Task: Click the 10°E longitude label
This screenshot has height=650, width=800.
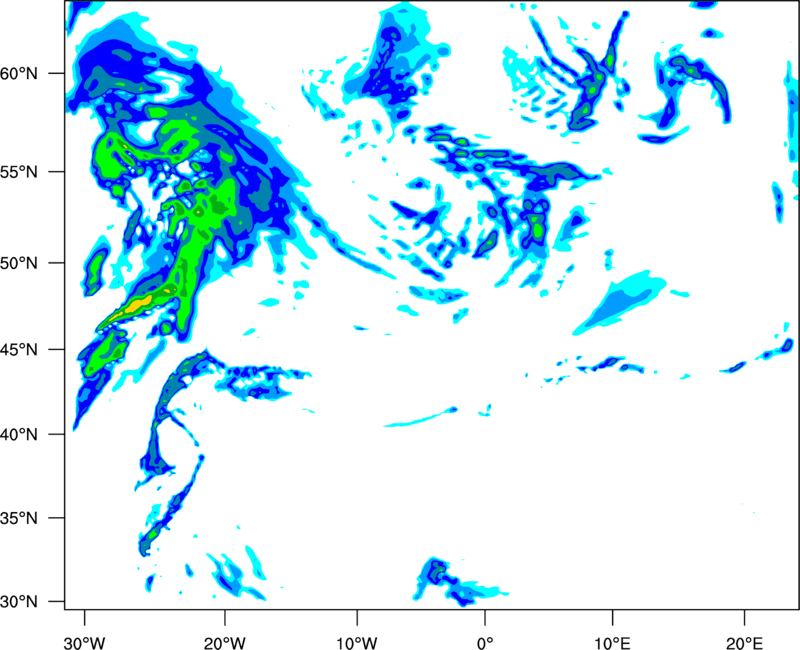Action: click(x=612, y=643)
